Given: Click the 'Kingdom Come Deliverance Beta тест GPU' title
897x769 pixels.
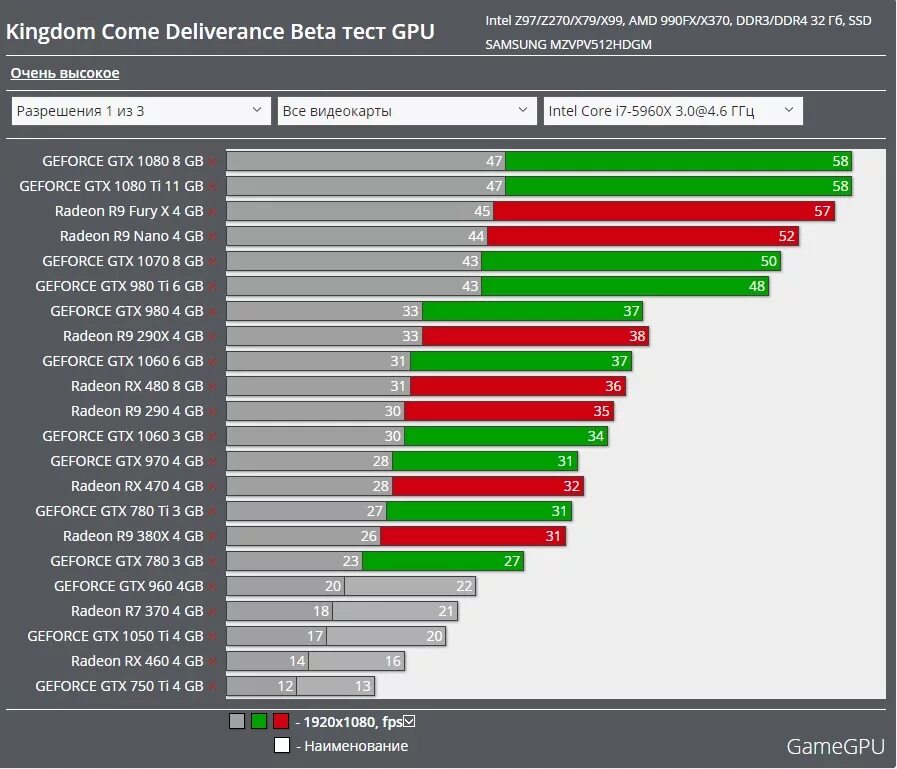Looking at the screenshot, I should [x=220, y=31].
